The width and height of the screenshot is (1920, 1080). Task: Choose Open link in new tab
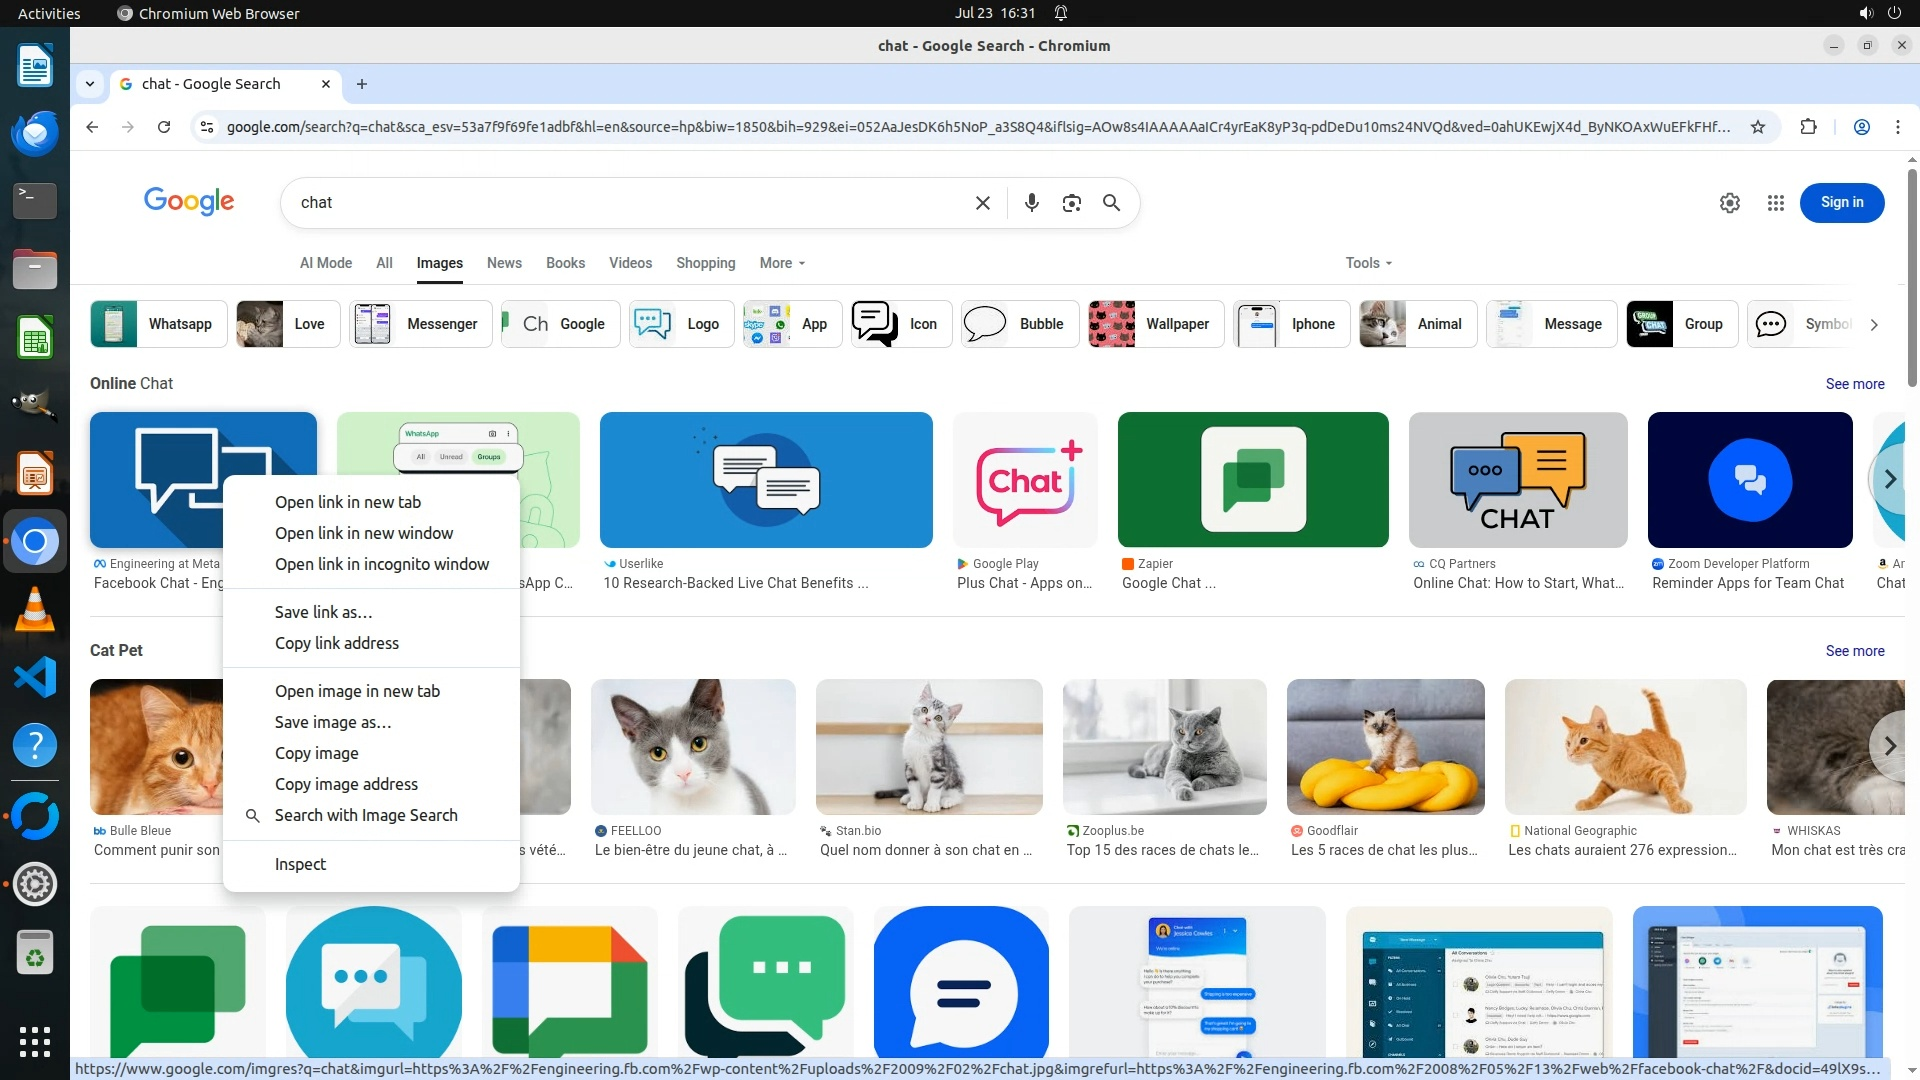pyautogui.click(x=347, y=502)
